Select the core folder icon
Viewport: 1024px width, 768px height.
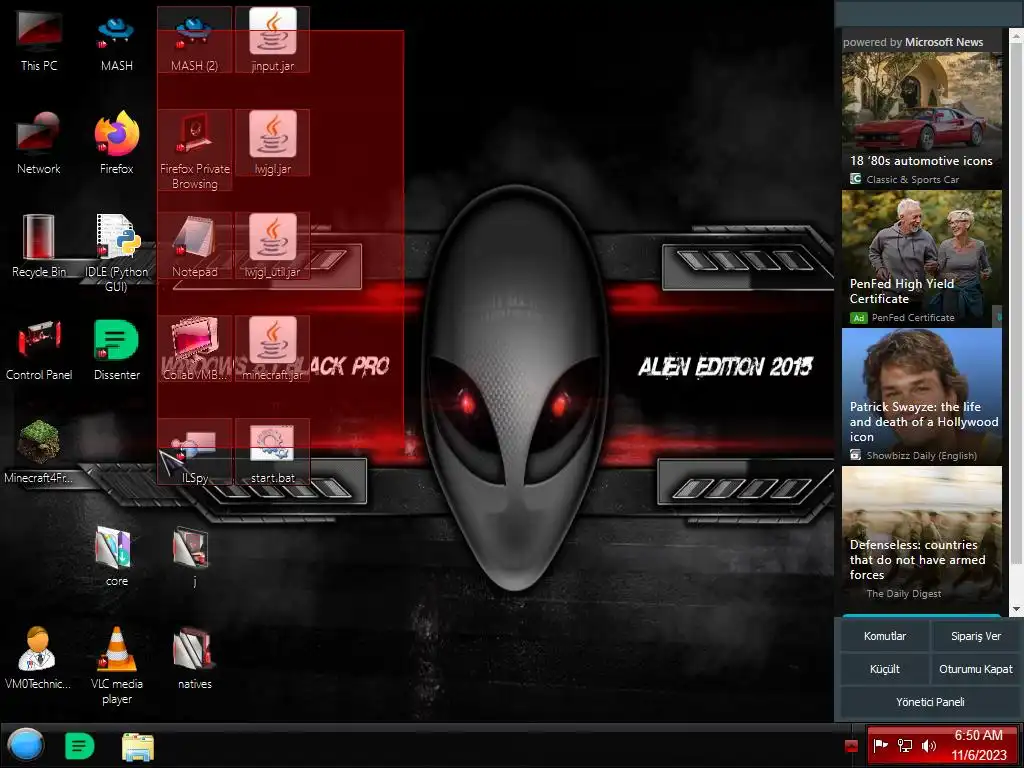click(x=117, y=555)
